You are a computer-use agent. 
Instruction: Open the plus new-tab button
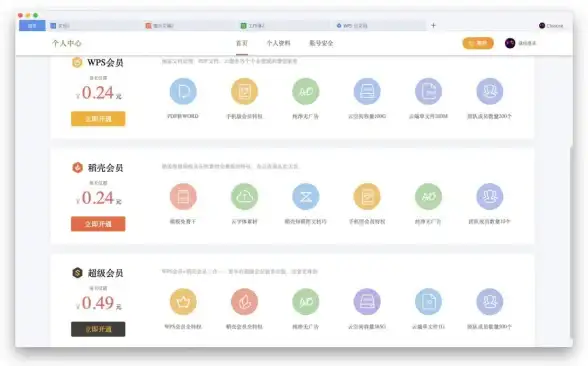[434, 26]
